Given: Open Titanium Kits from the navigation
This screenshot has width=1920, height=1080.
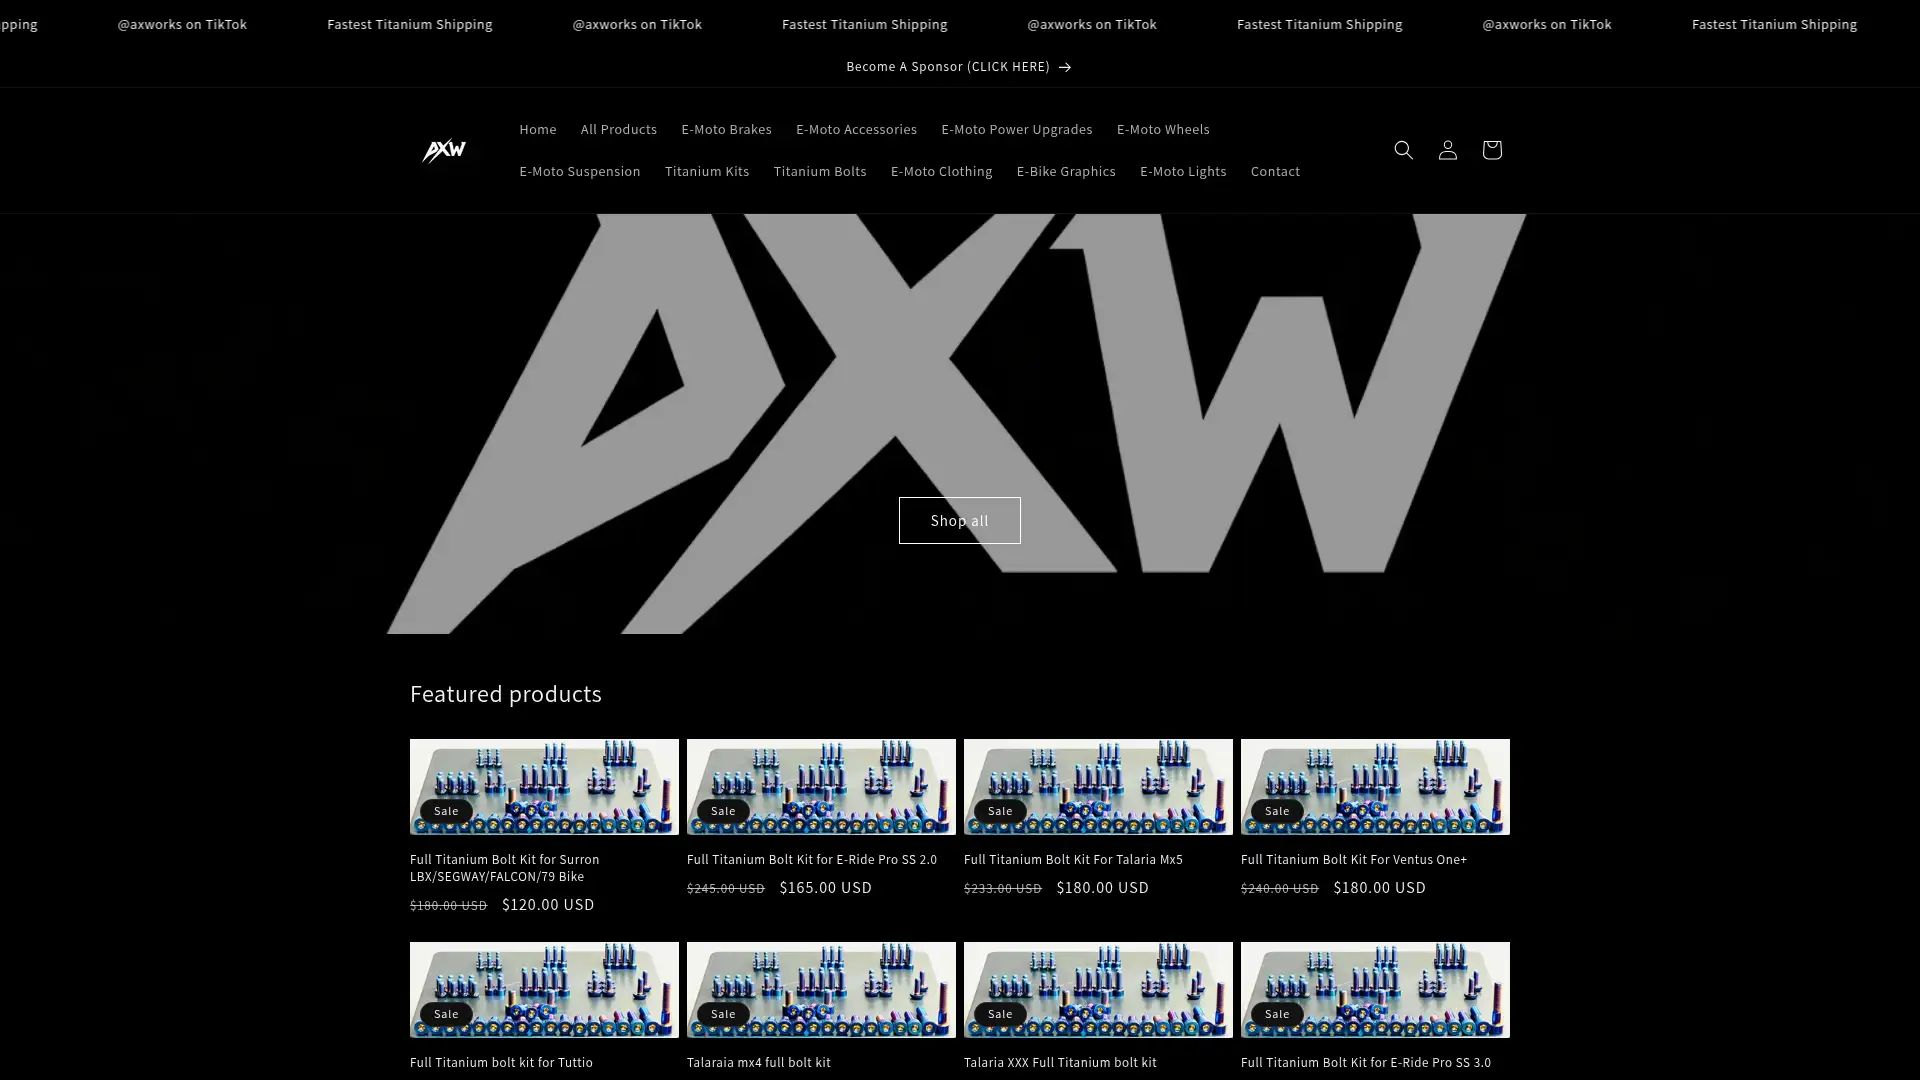Looking at the screenshot, I should click(707, 171).
